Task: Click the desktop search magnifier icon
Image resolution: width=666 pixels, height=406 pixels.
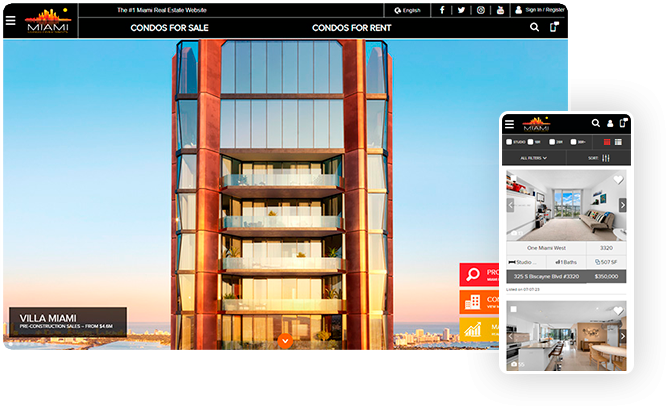Action: 534,28
